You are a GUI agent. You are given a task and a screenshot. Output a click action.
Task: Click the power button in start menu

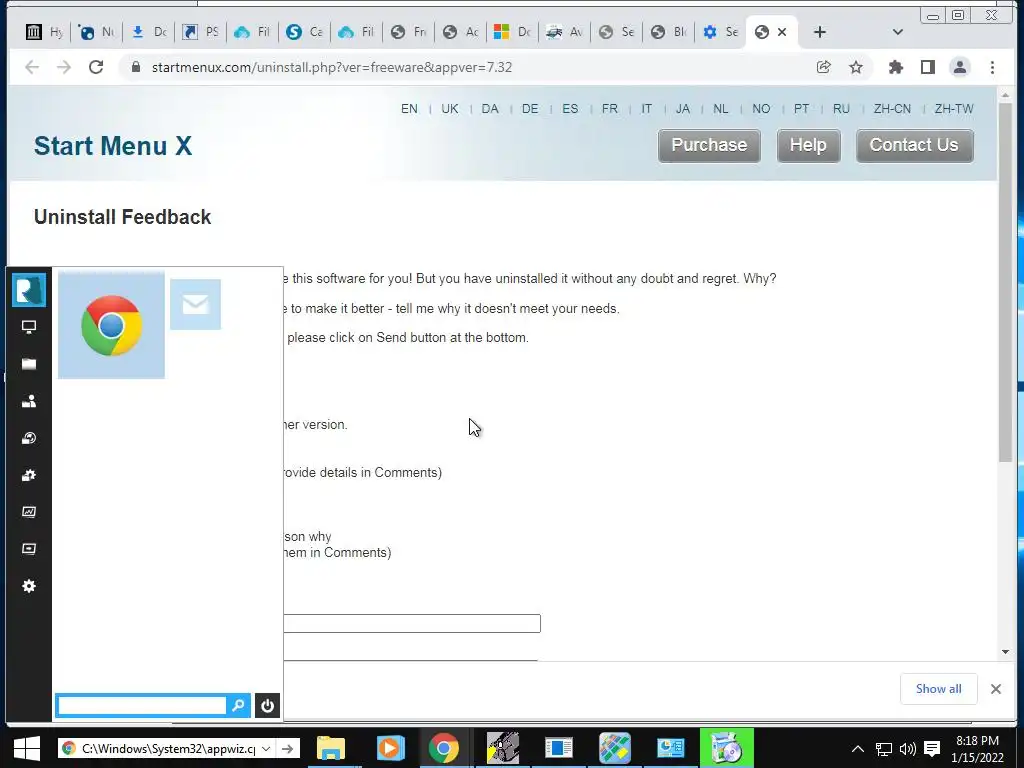(267, 705)
